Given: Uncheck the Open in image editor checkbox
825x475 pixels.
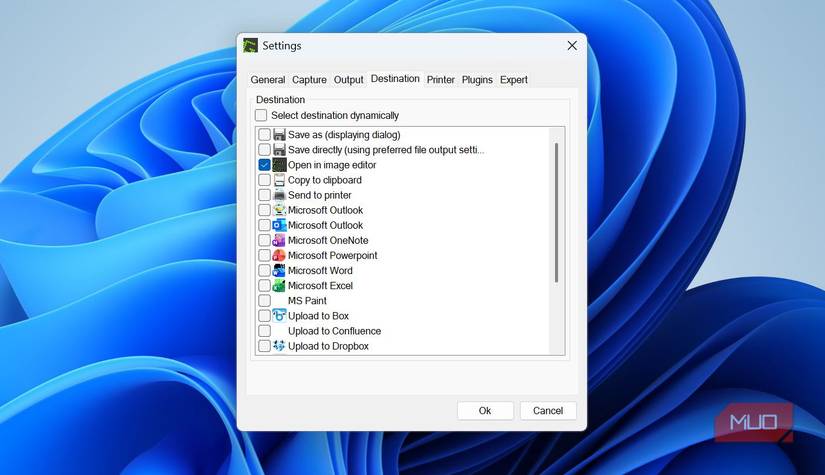Looking at the screenshot, I should (265, 165).
